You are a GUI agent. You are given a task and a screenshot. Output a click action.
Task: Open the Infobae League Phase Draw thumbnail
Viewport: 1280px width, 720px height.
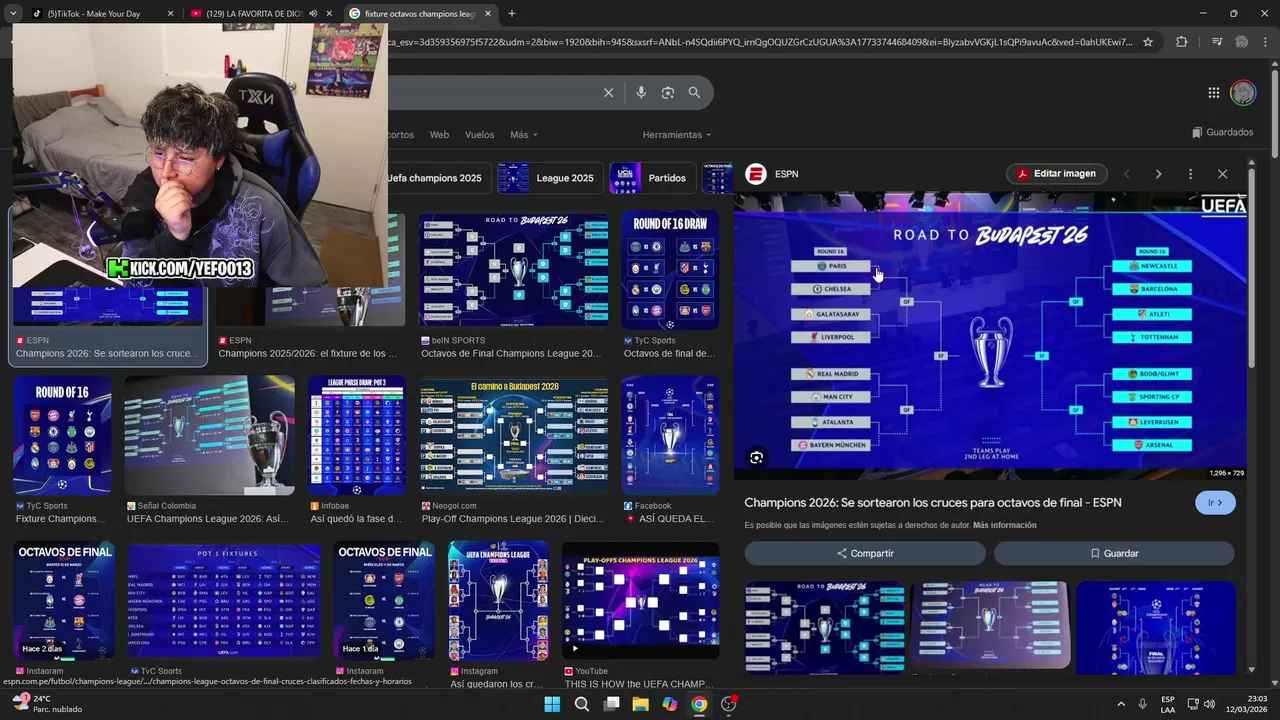(357, 436)
